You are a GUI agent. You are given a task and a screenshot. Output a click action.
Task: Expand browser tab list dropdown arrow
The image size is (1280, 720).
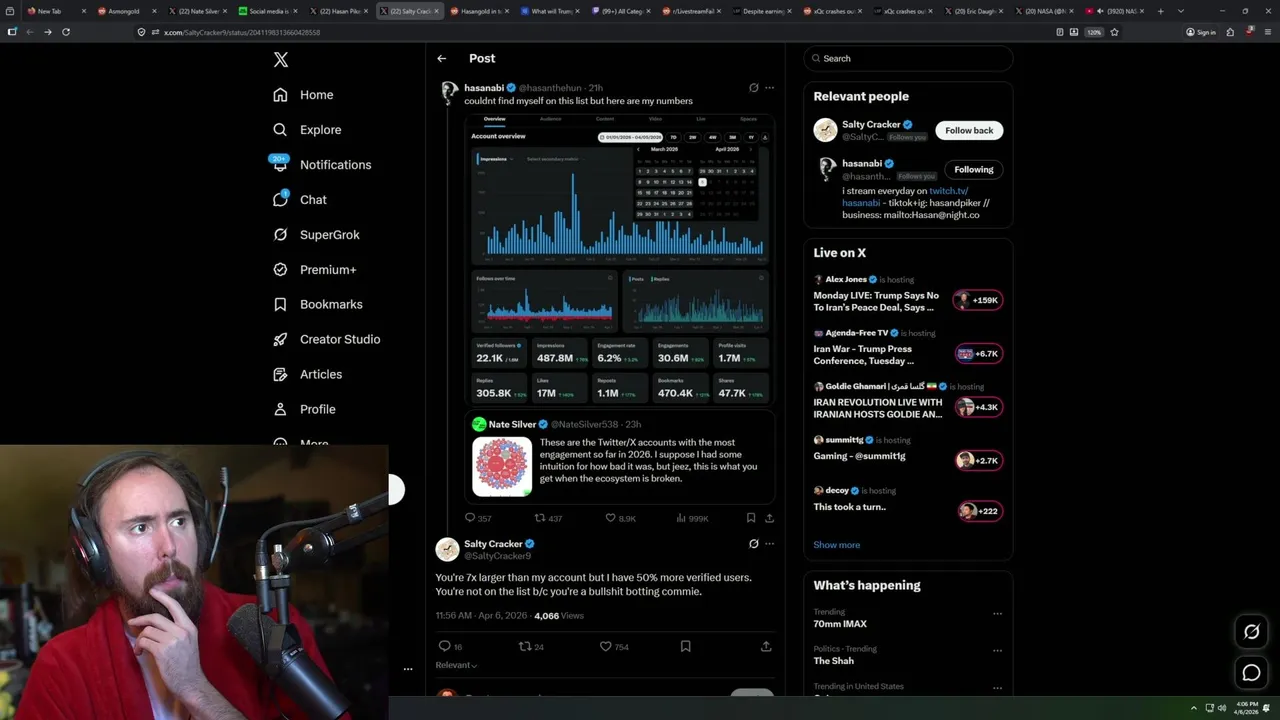[1180, 11]
